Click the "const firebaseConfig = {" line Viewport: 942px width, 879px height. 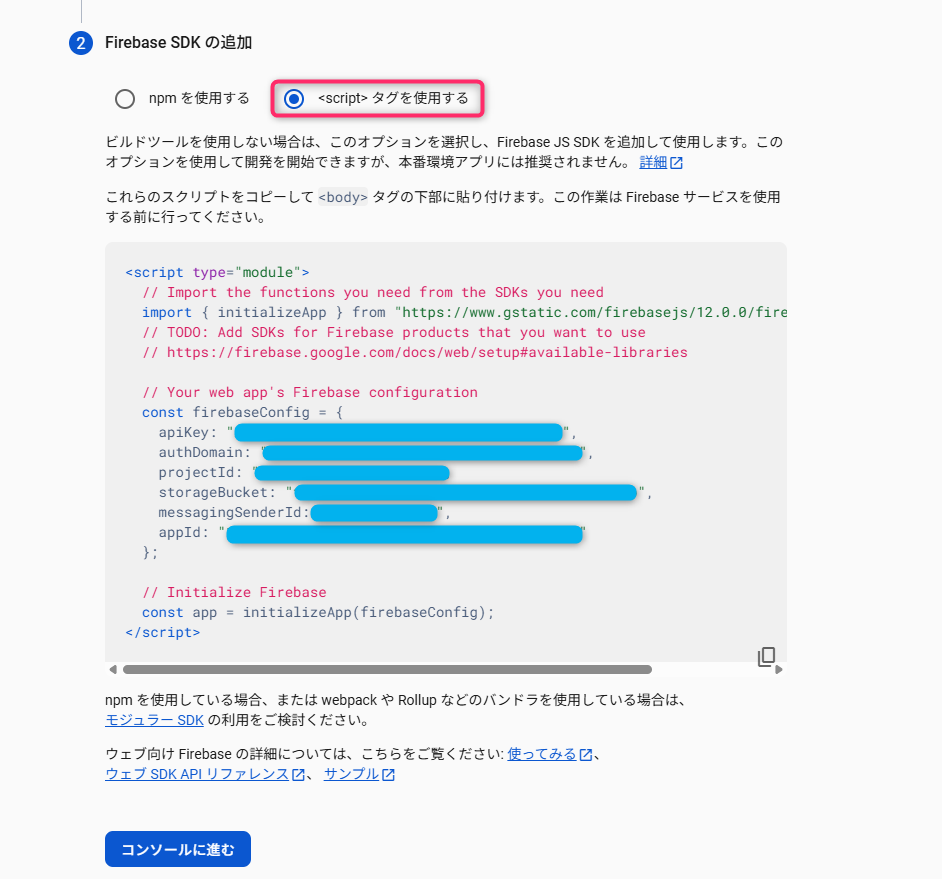[x=243, y=412]
